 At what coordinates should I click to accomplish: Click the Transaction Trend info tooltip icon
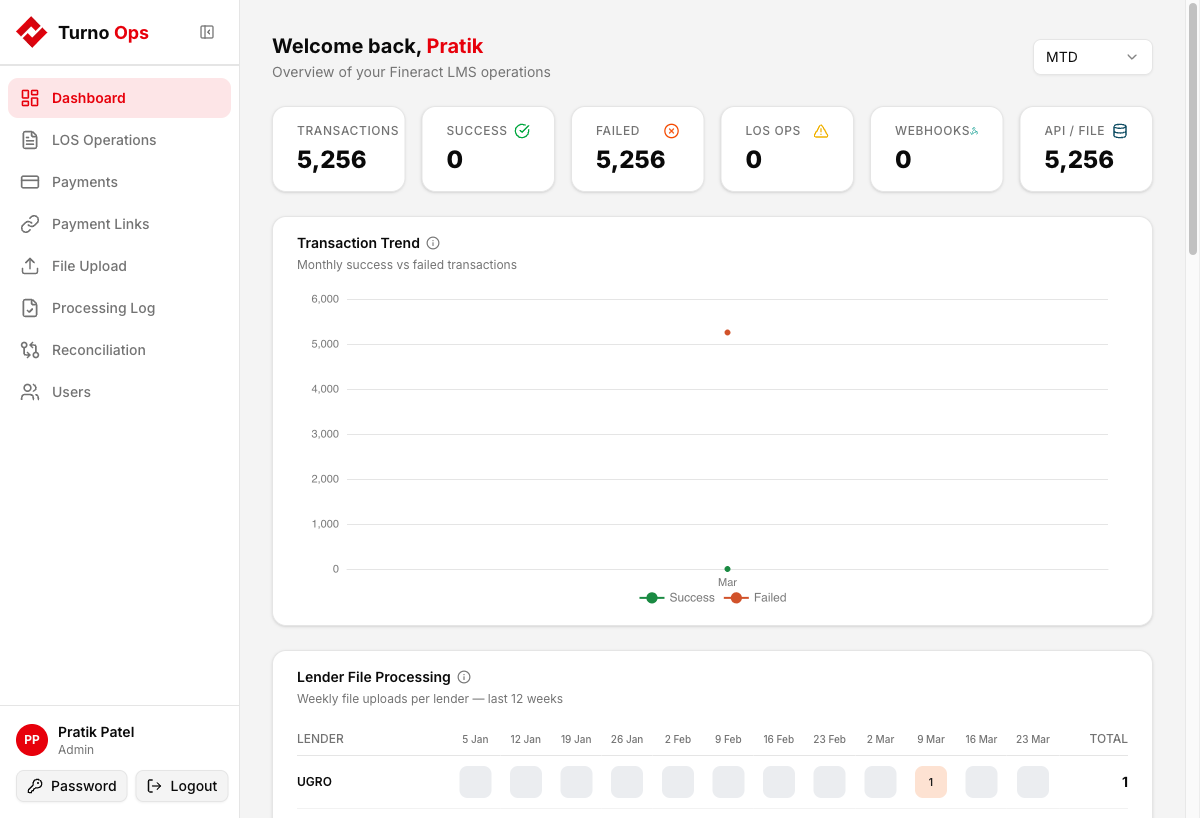pos(433,242)
